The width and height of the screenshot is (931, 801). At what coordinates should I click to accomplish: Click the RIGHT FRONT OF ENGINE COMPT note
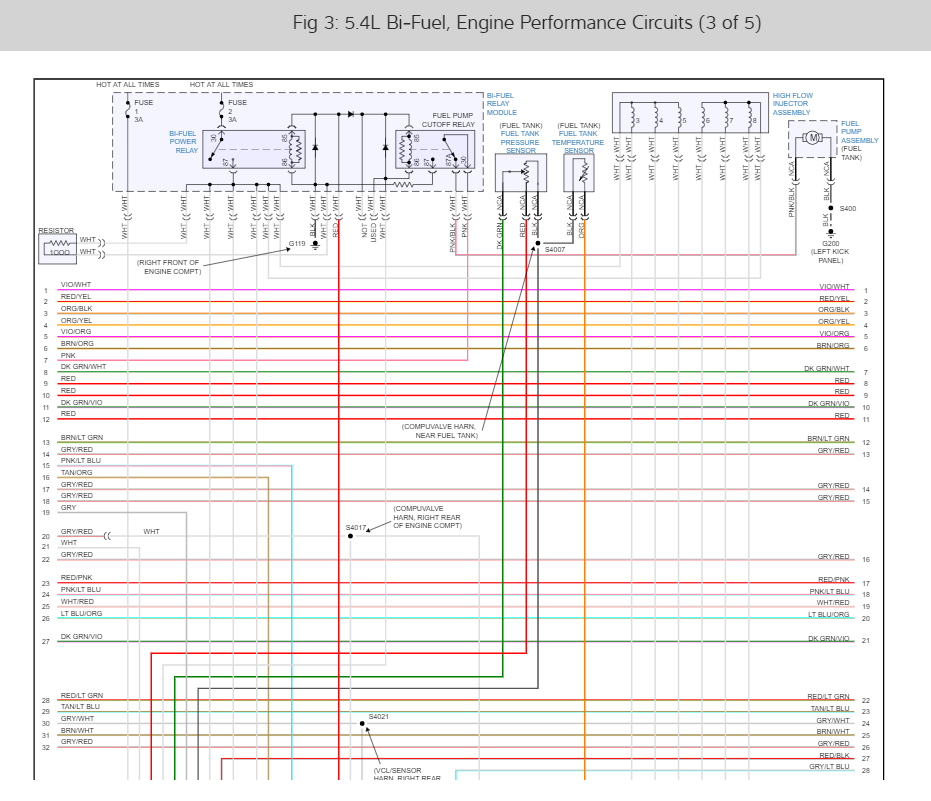coord(169,267)
